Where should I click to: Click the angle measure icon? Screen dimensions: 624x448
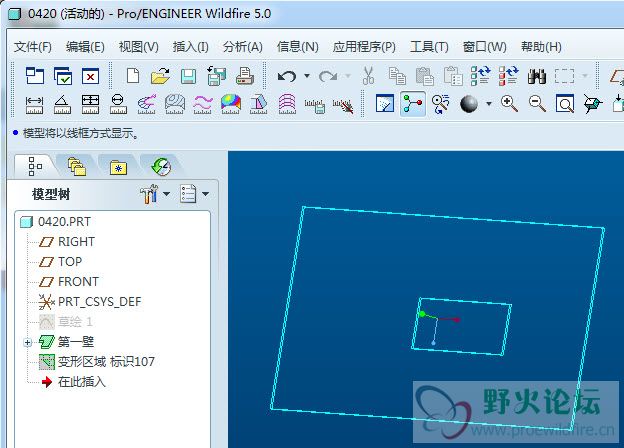click(x=62, y=105)
